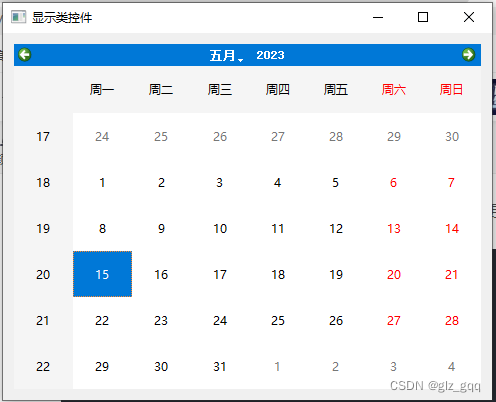The width and height of the screenshot is (496, 402).
Task: Click the 2023 year field
Action: pos(270,55)
